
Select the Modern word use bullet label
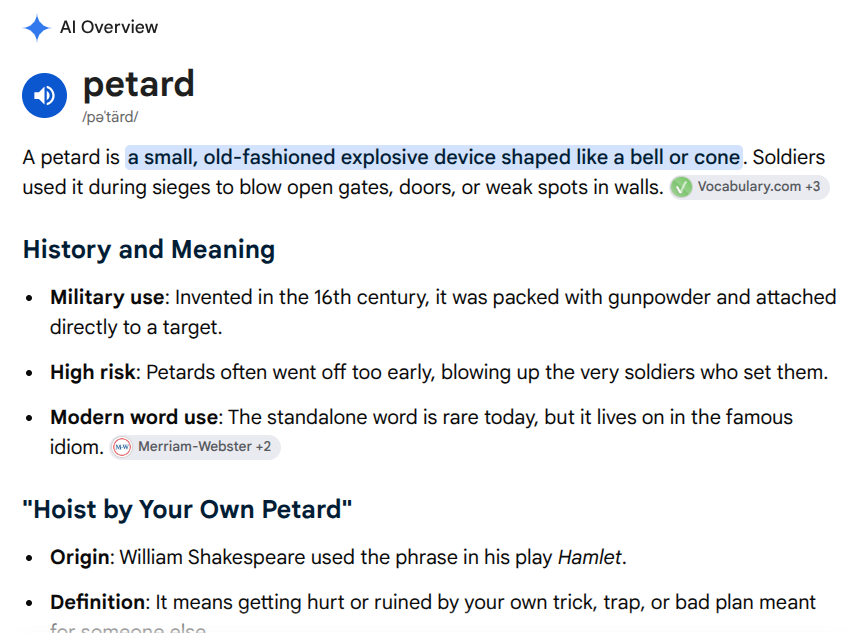(x=134, y=418)
